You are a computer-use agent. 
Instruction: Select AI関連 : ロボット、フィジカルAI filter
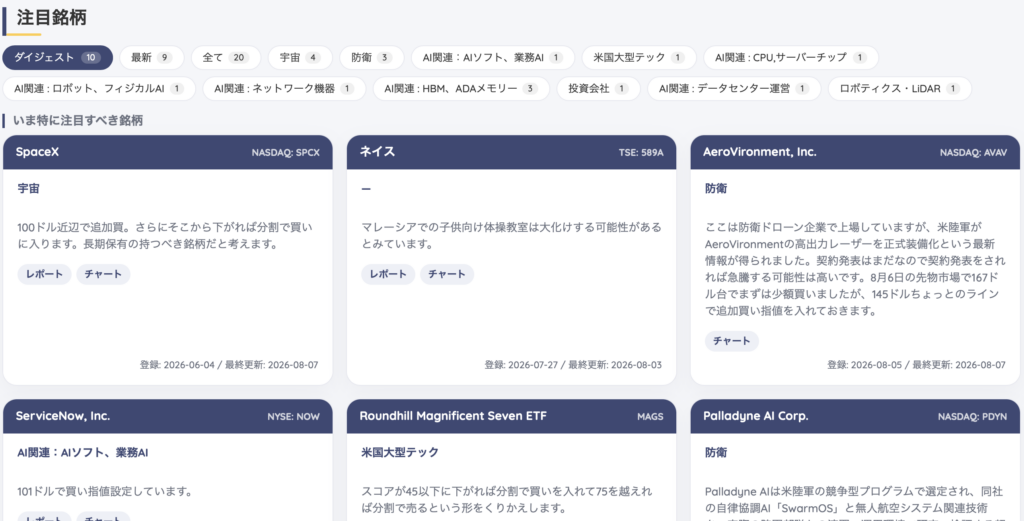pos(99,89)
